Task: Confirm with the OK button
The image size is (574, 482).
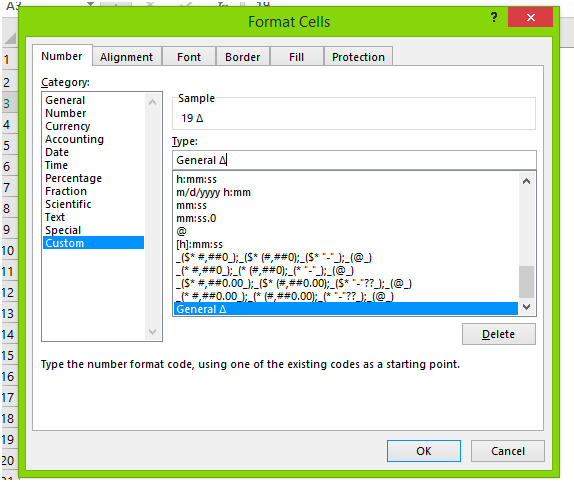Action: click(424, 451)
